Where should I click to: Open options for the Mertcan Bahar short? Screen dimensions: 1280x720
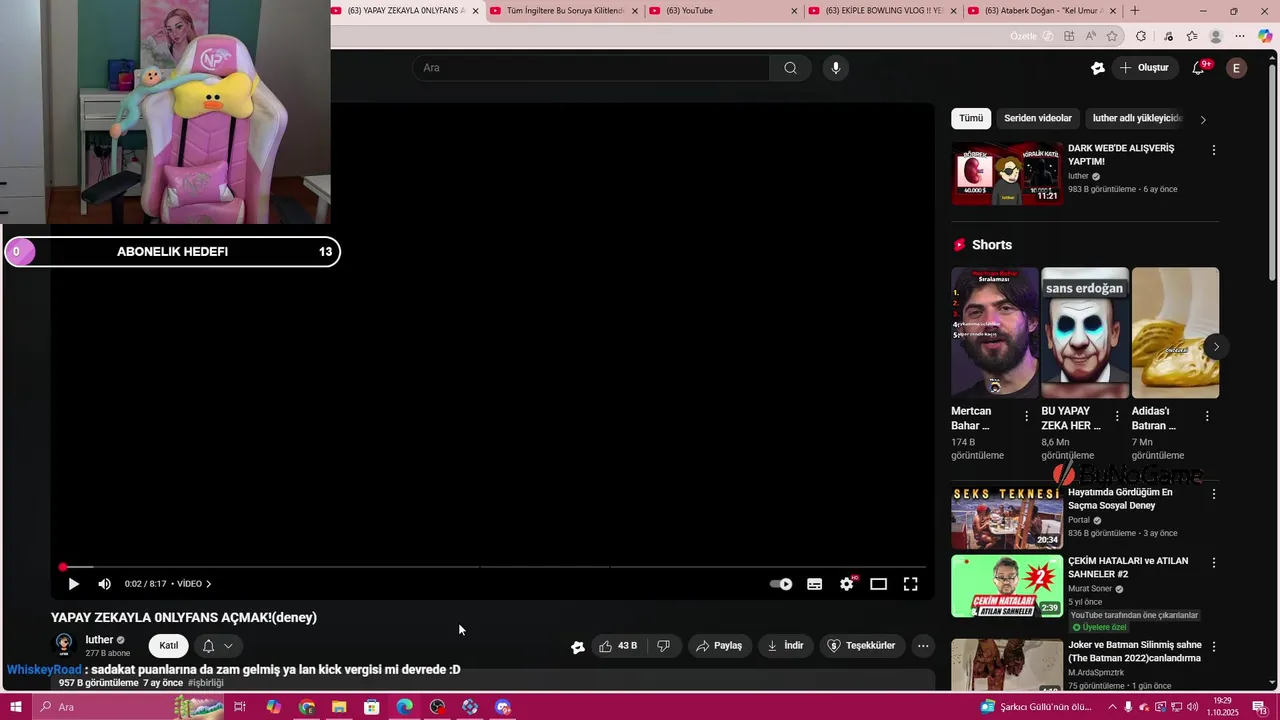pyautogui.click(x=1026, y=416)
